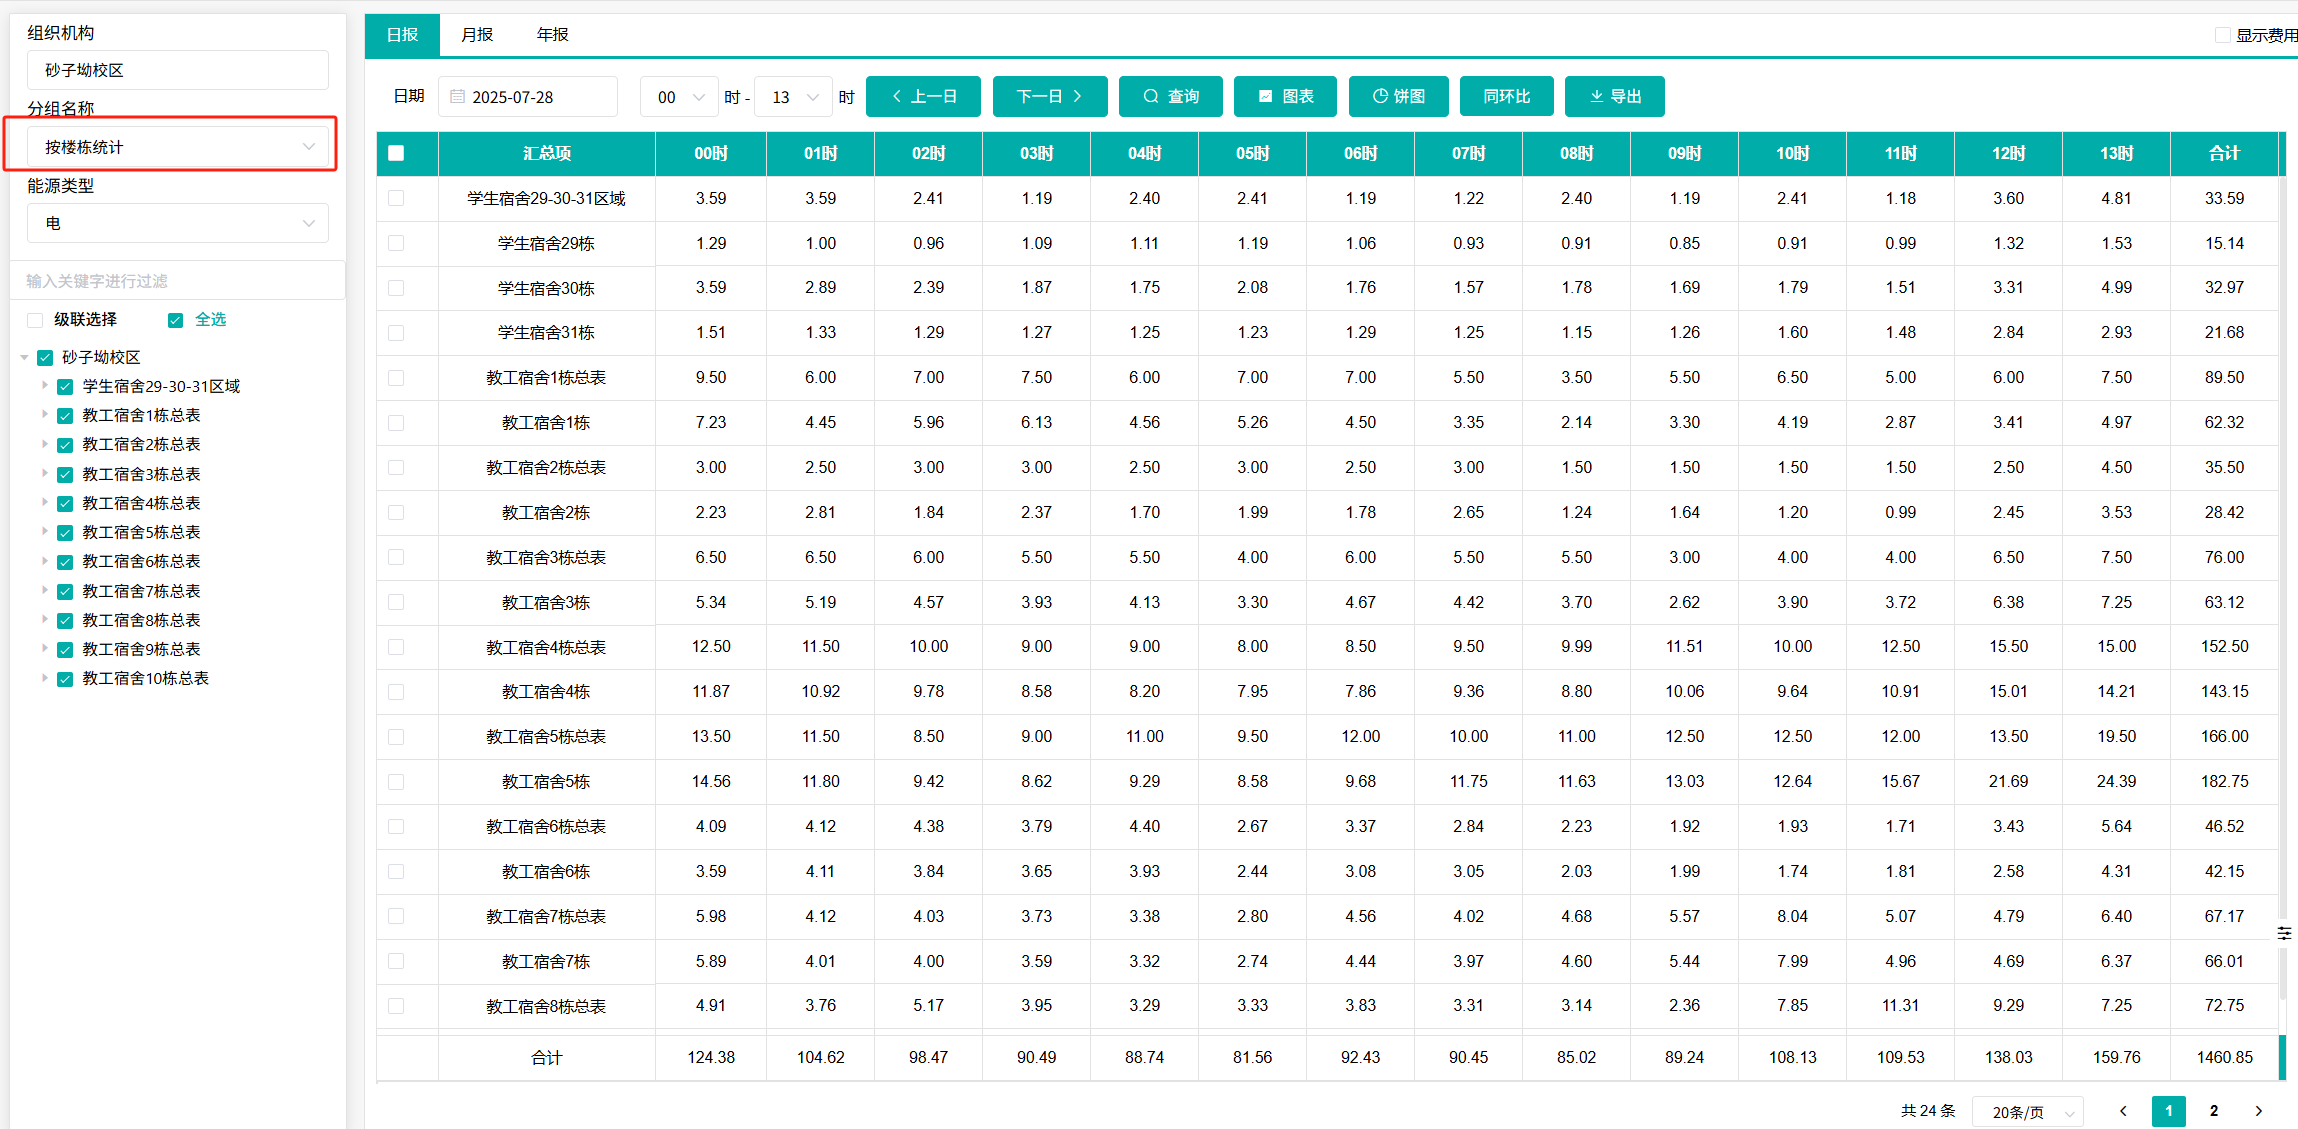Click the 上一日 button
This screenshot has width=2298, height=1129.
pyautogui.click(x=922, y=96)
